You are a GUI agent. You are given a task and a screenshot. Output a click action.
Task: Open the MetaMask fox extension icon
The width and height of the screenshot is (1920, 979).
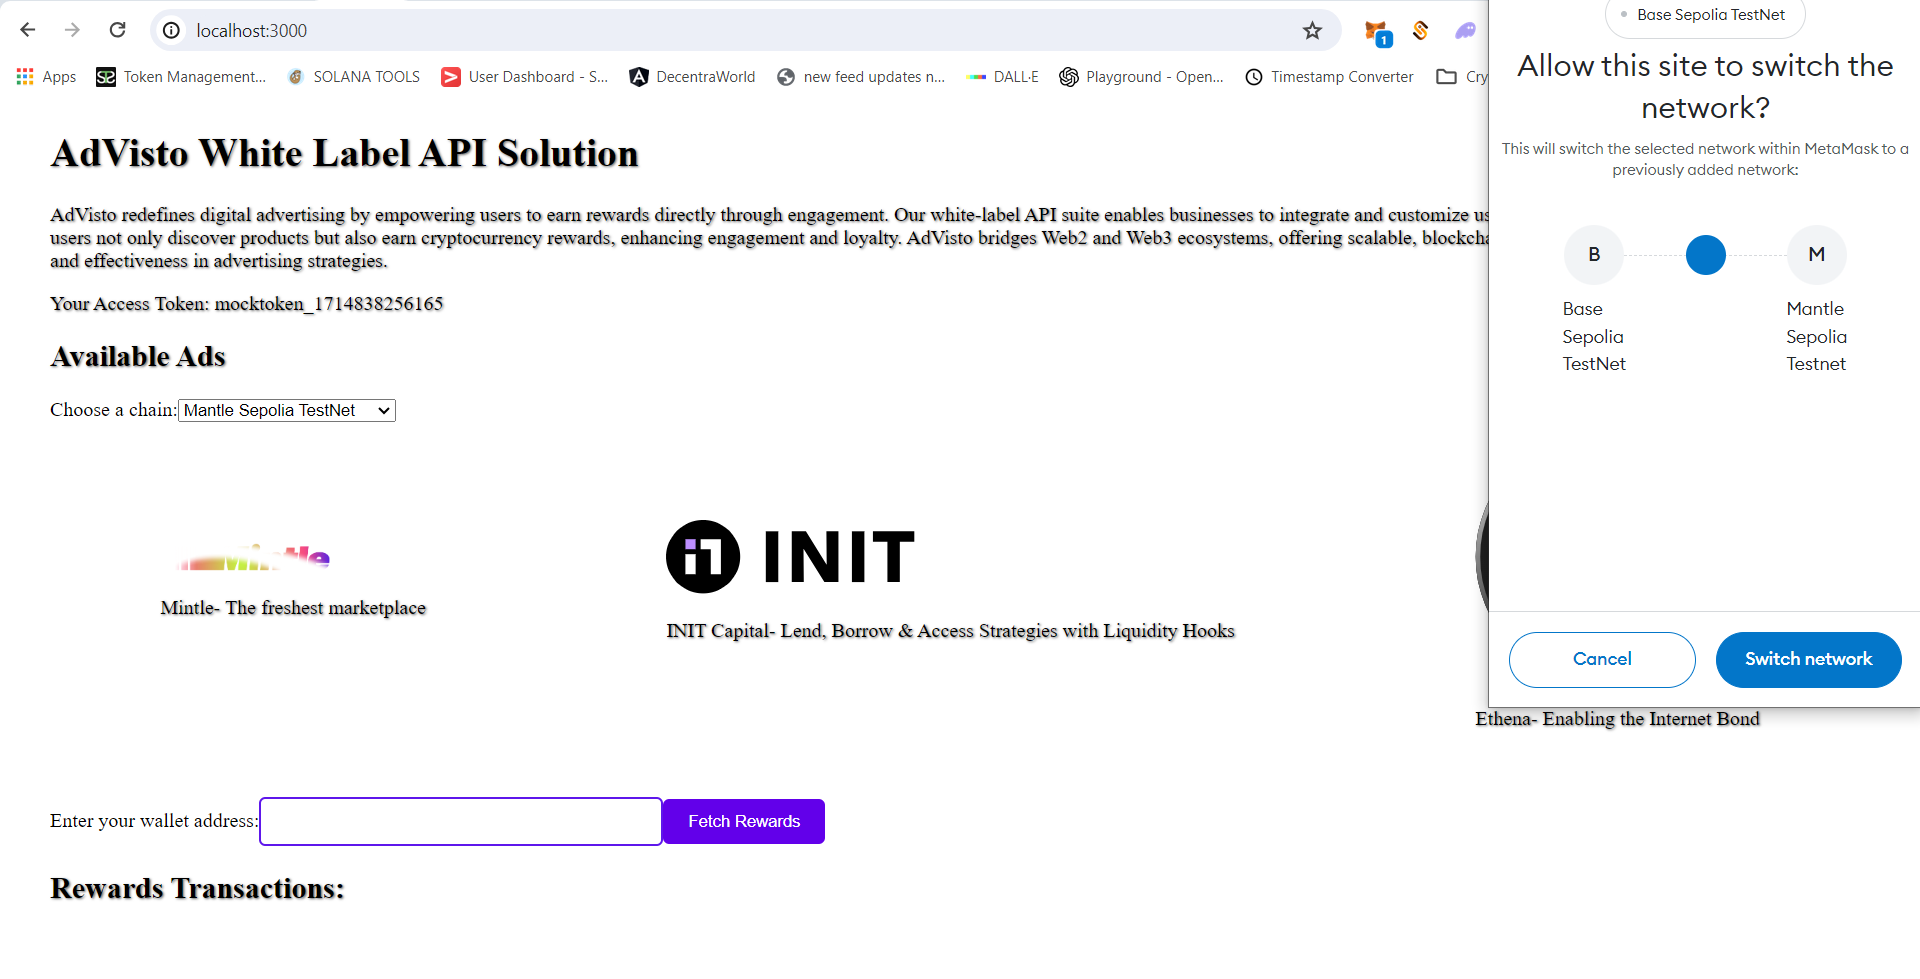click(1377, 32)
